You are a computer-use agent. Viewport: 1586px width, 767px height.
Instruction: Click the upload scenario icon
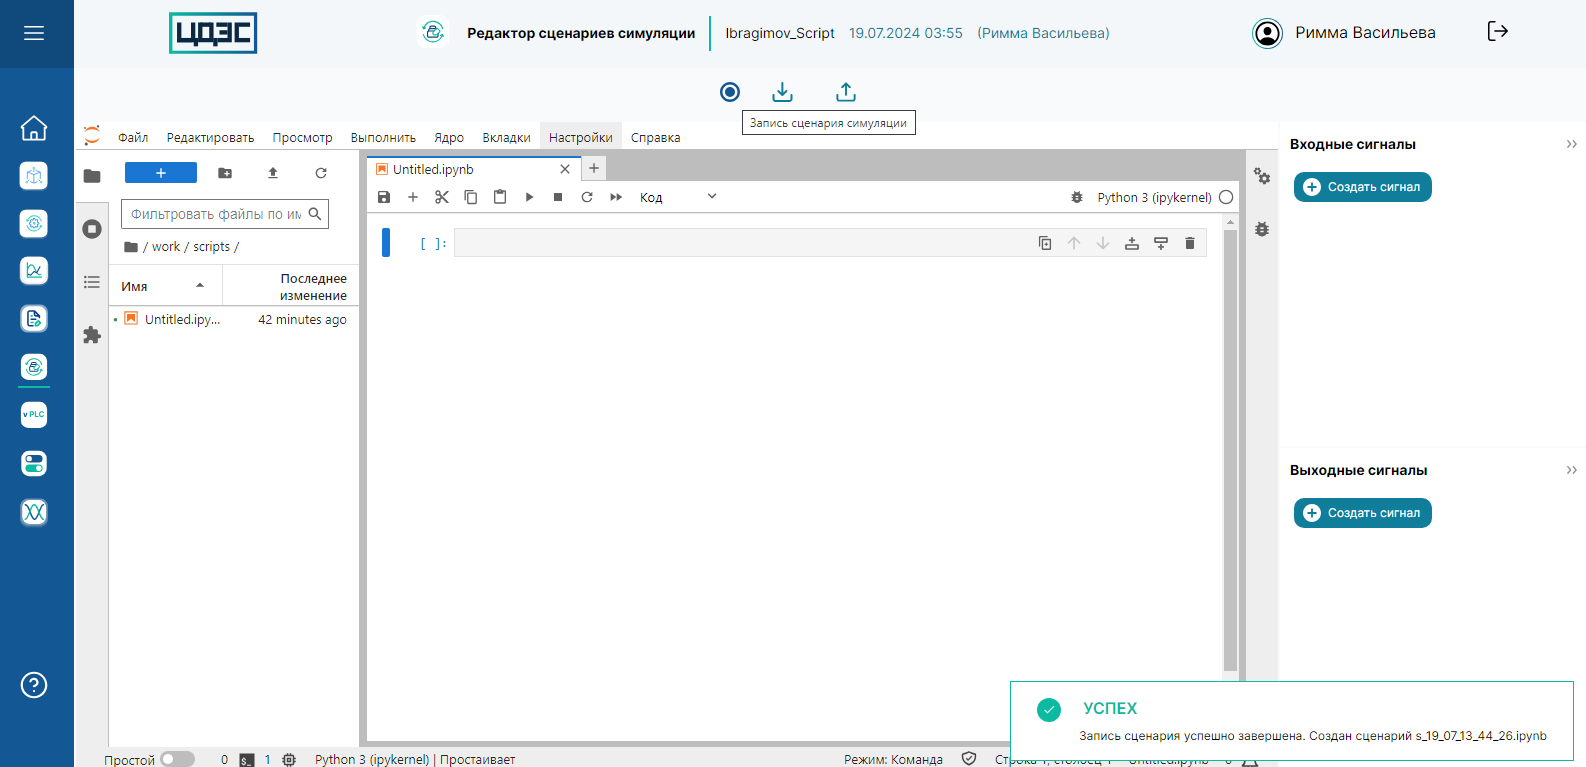[x=846, y=92]
